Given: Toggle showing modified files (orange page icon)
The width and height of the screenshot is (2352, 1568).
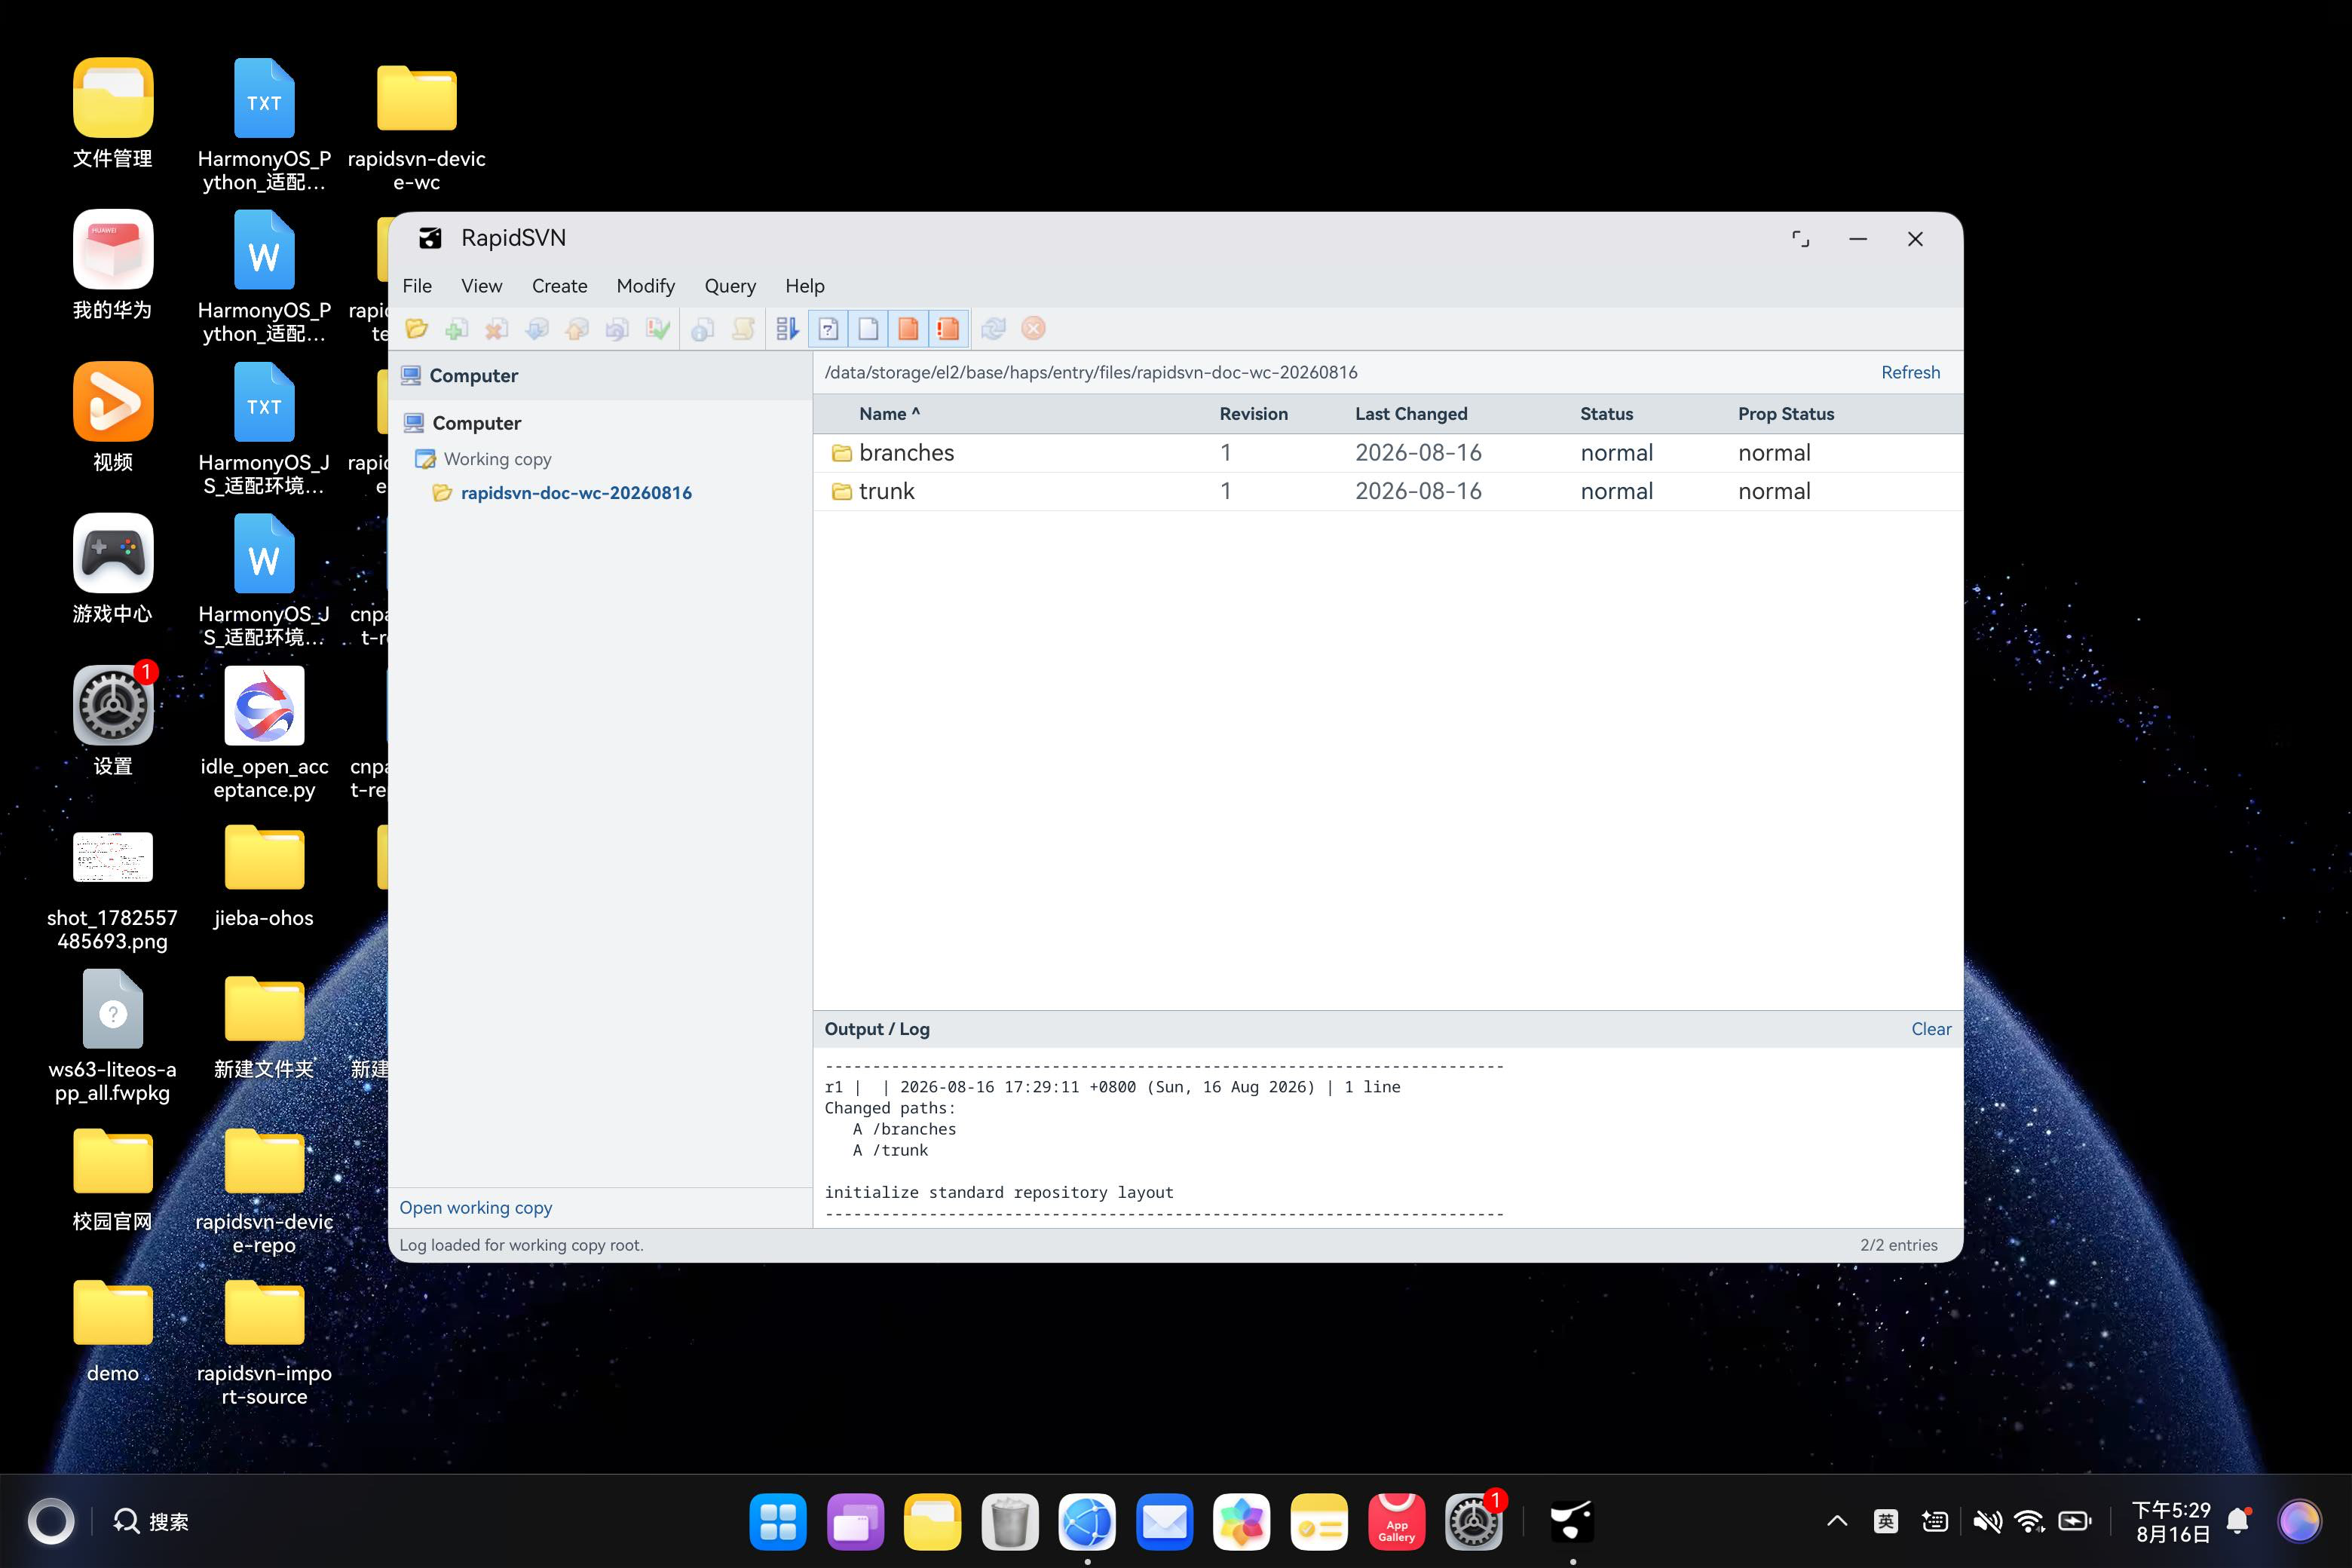Looking at the screenshot, I should [908, 328].
